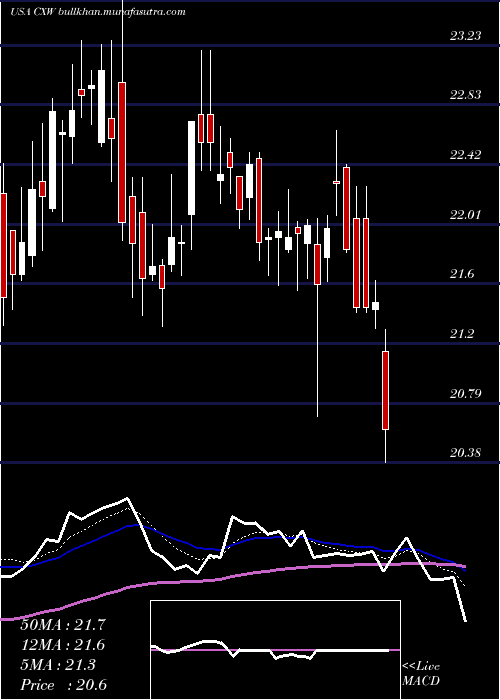The height and width of the screenshot is (700, 500).
Task: Click the 22.42 price axis label
Action: [x=466, y=155]
